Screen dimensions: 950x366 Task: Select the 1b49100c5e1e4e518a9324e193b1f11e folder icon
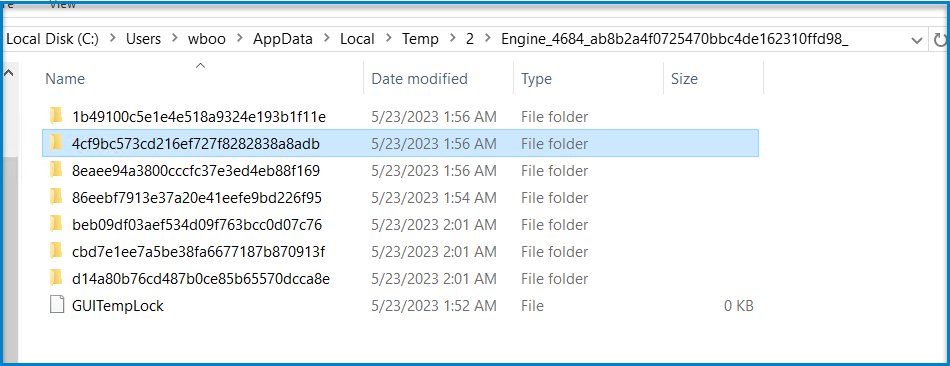tap(56, 116)
